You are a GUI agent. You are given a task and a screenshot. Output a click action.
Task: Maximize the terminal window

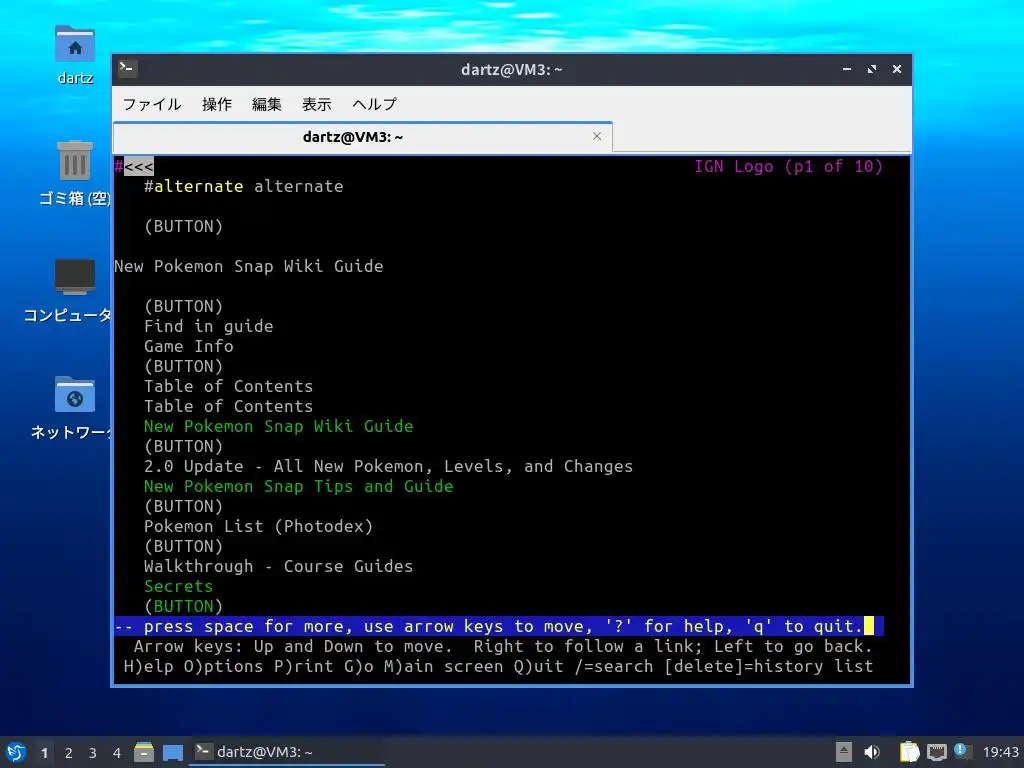coord(872,69)
